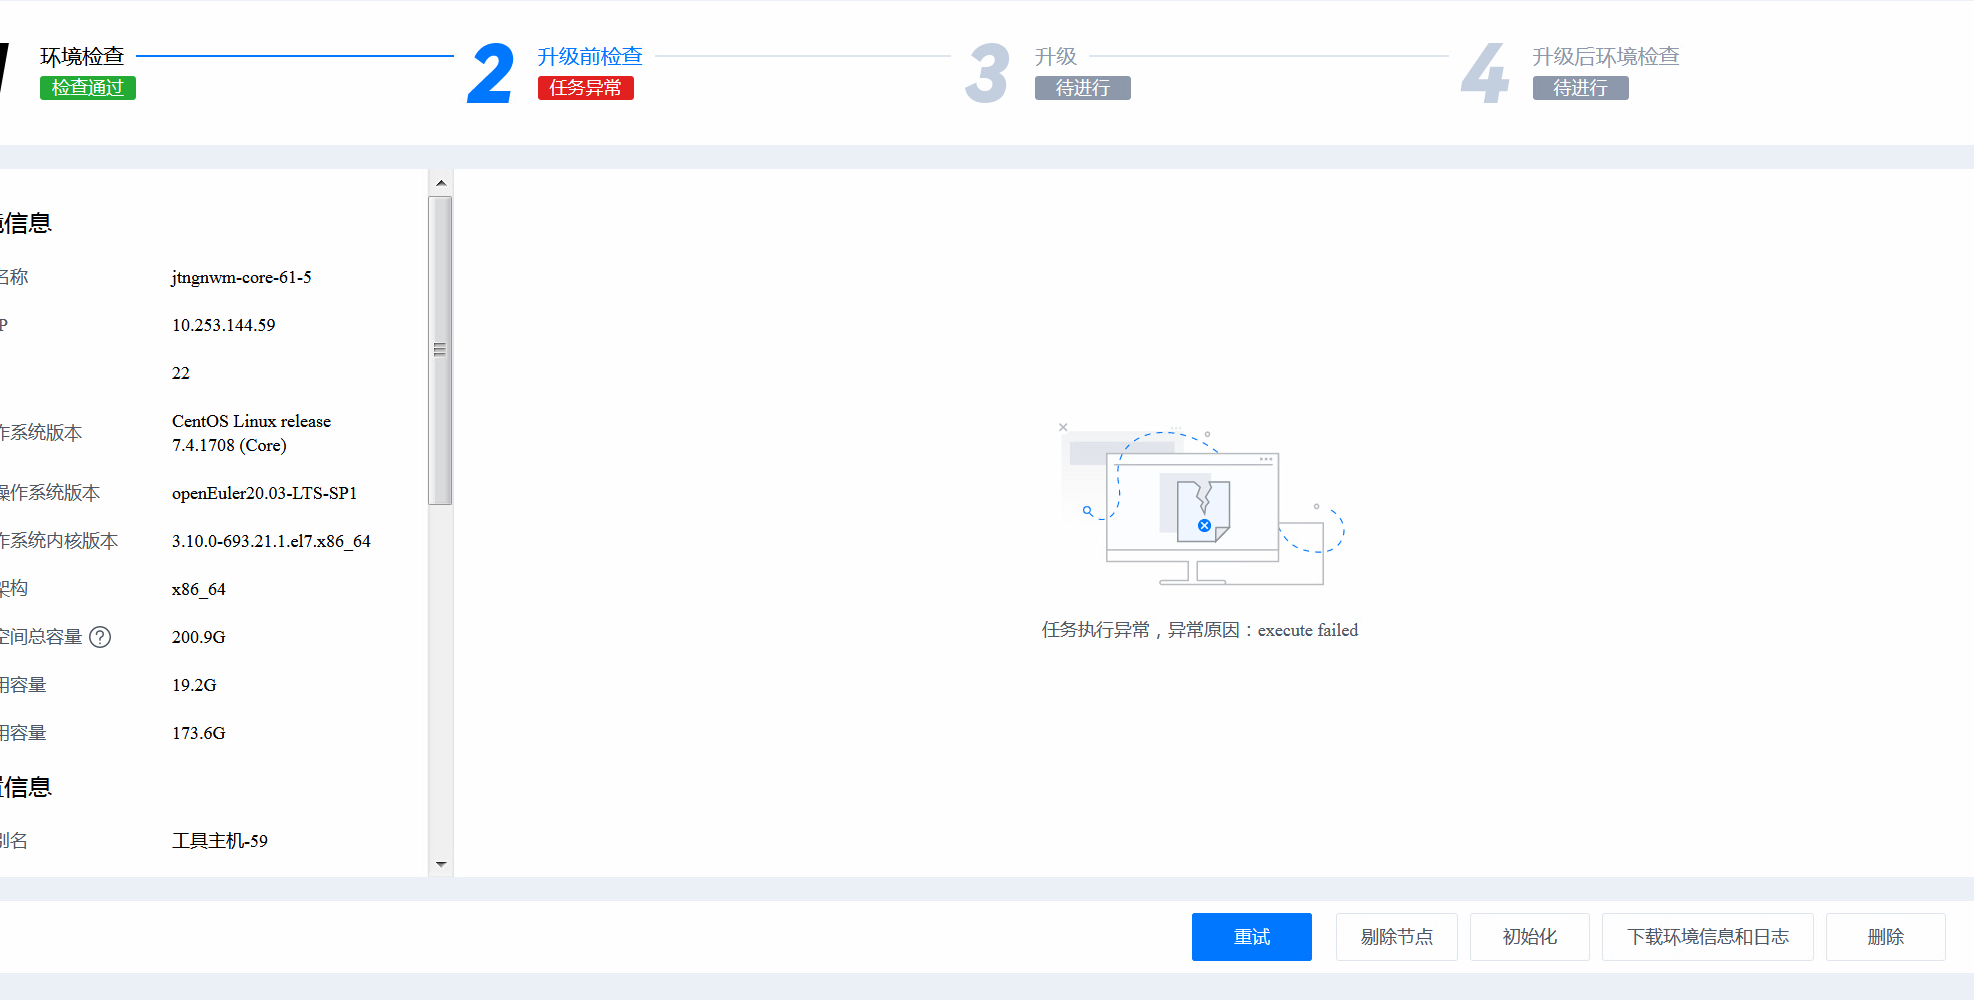Click the 剔除节点 button

(x=1396, y=937)
